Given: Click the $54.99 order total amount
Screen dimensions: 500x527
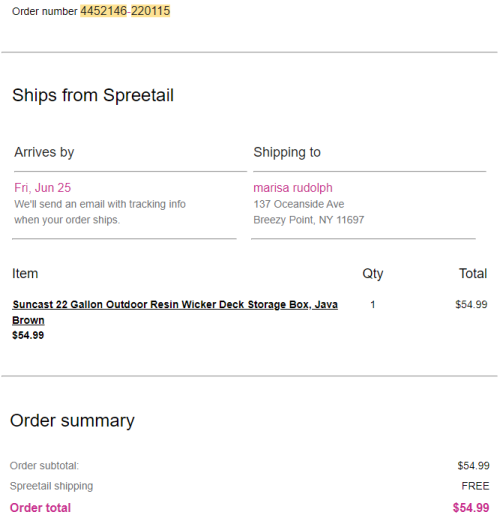Looking at the screenshot, I should (x=471, y=508).
